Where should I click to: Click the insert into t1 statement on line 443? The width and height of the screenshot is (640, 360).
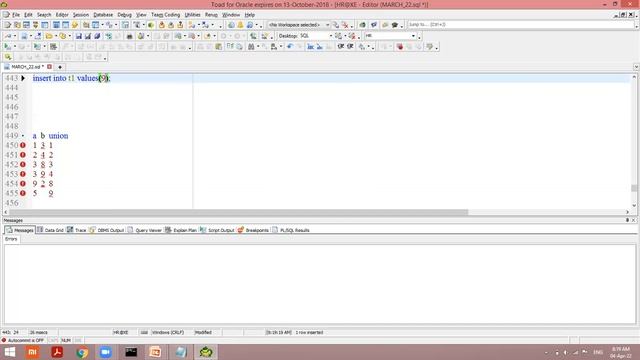pyautogui.click(x=71, y=78)
